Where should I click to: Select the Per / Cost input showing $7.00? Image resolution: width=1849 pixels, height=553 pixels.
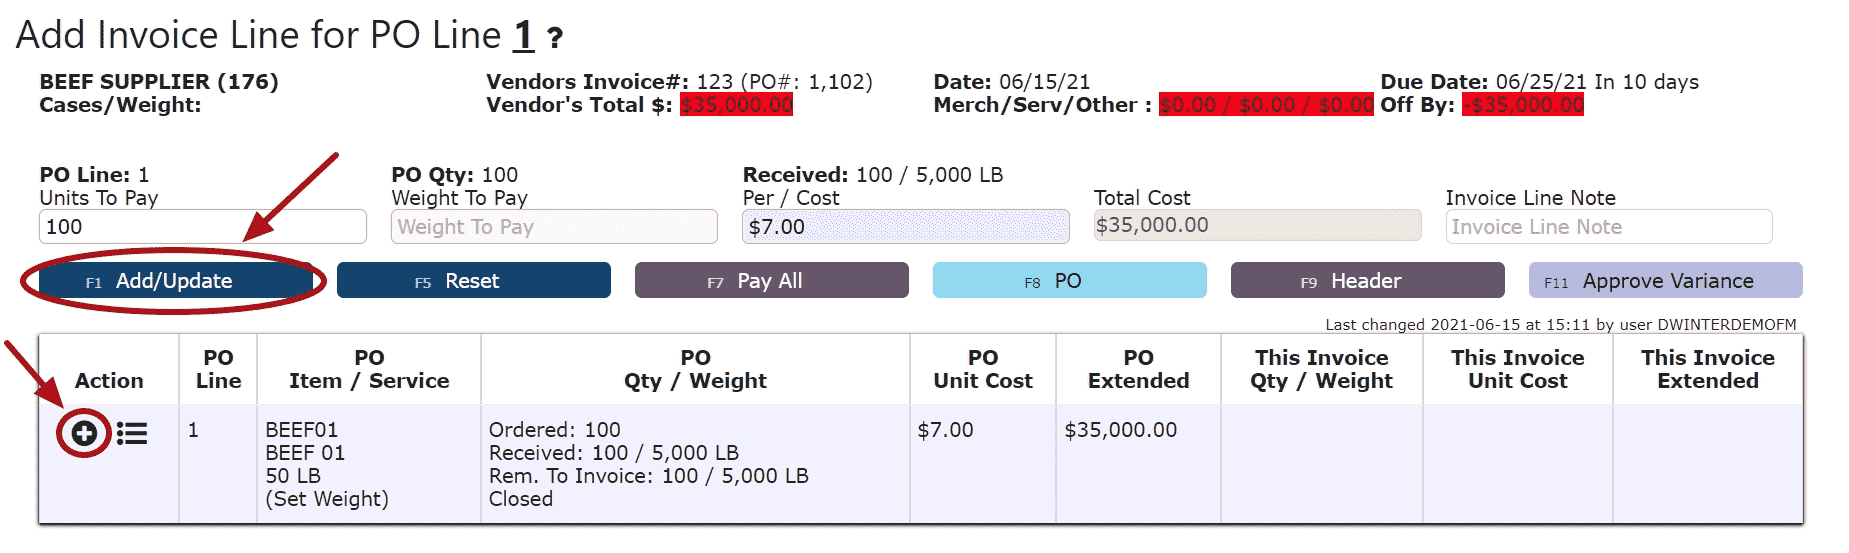(x=906, y=227)
